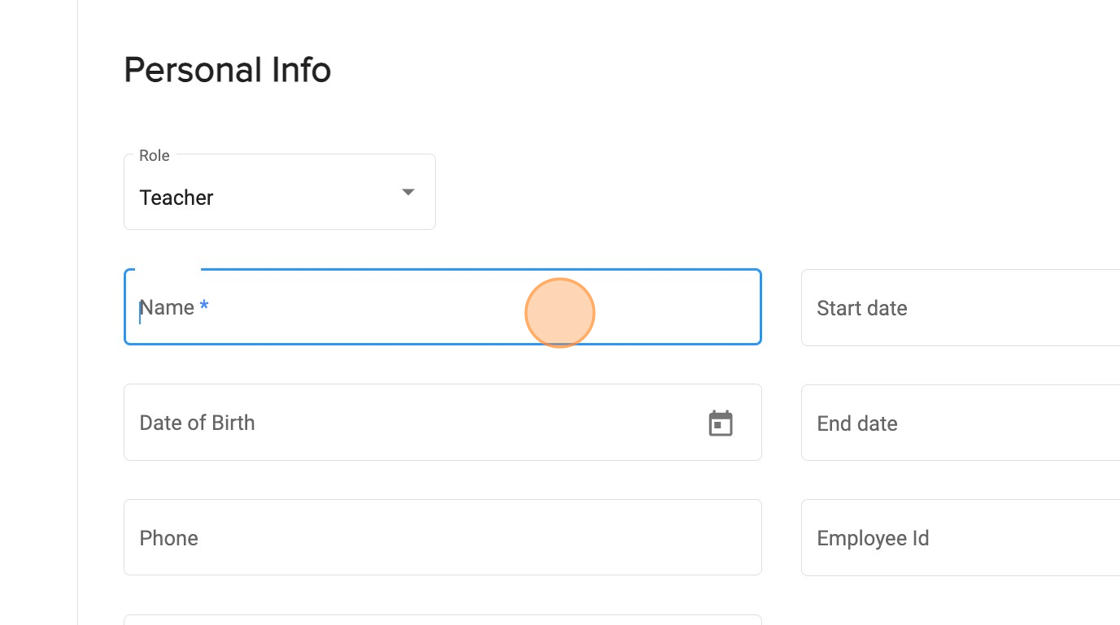Image resolution: width=1120 pixels, height=625 pixels.
Task: Select the Teacher value in Role
Action: point(177,198)
